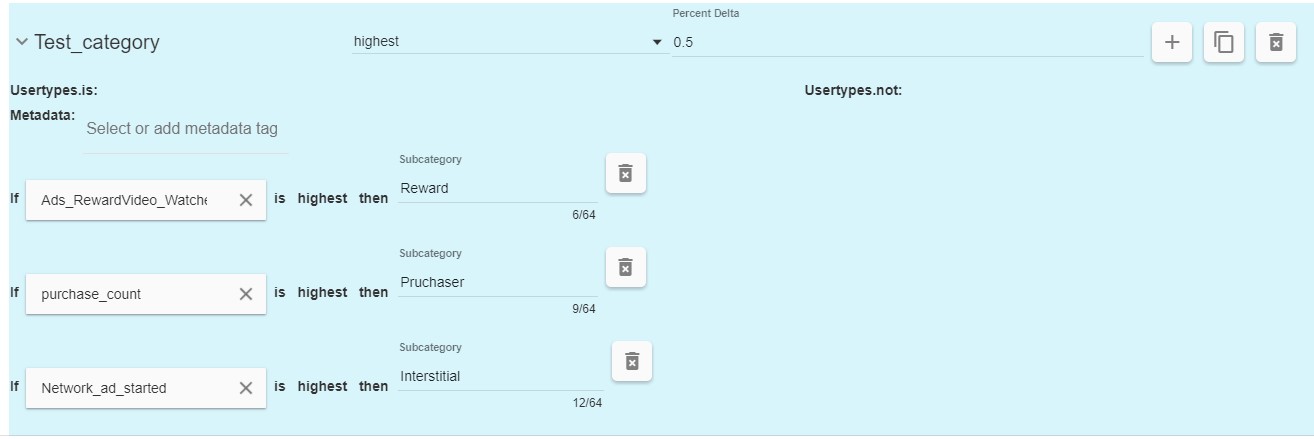Clear purchase_count selection with X
This screenshot has height=439, width=1314.
point(246,294)
